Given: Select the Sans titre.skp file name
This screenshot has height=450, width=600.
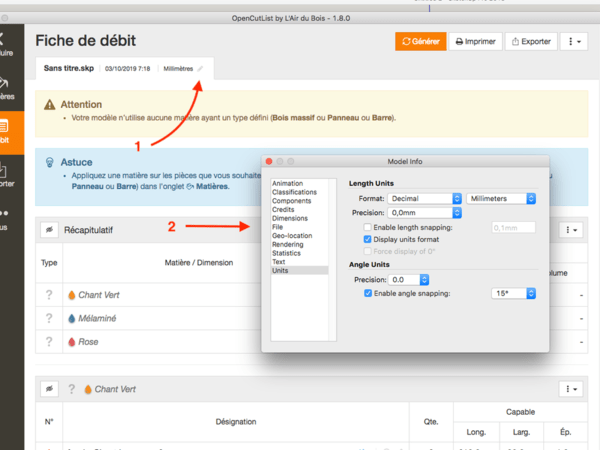Looking at the screenshot, I should 69,68.
